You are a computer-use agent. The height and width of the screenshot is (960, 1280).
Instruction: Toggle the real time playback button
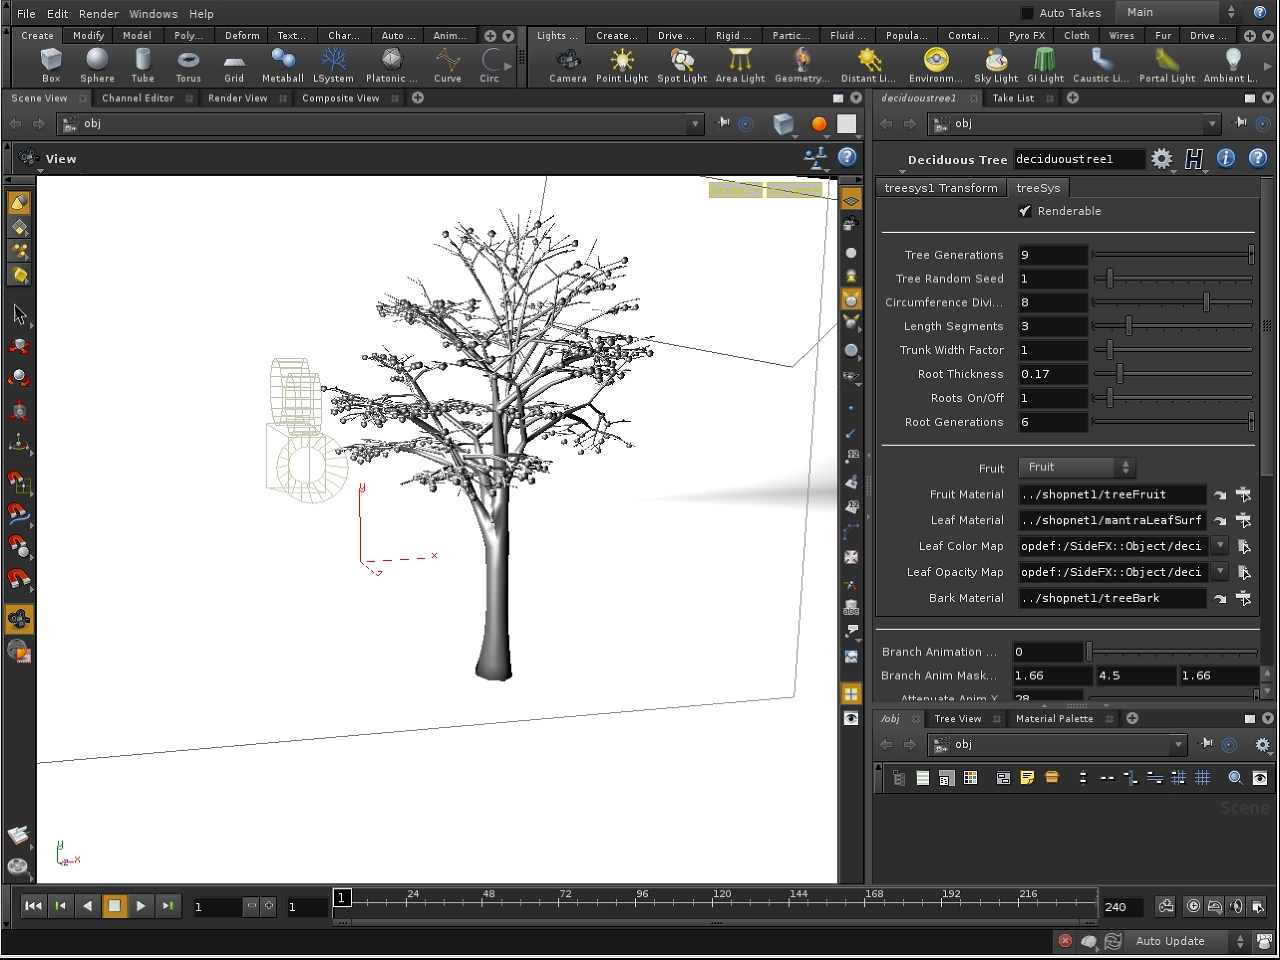1193,906
